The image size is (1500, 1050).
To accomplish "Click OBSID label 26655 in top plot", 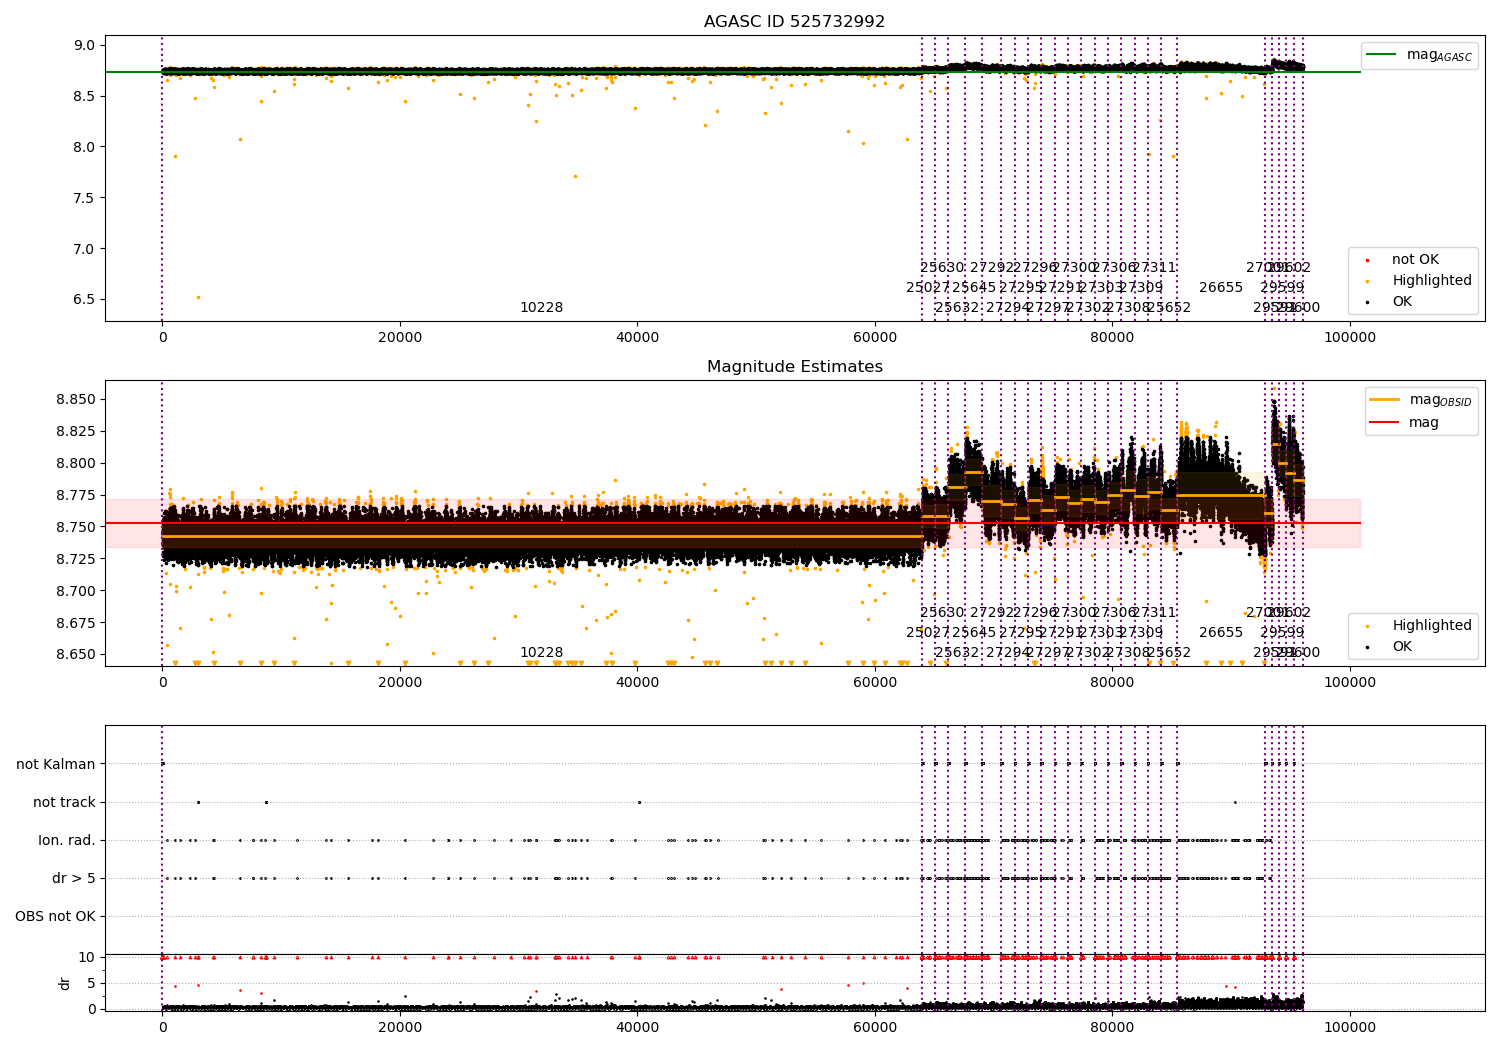I will click(x=1221, y=288).
